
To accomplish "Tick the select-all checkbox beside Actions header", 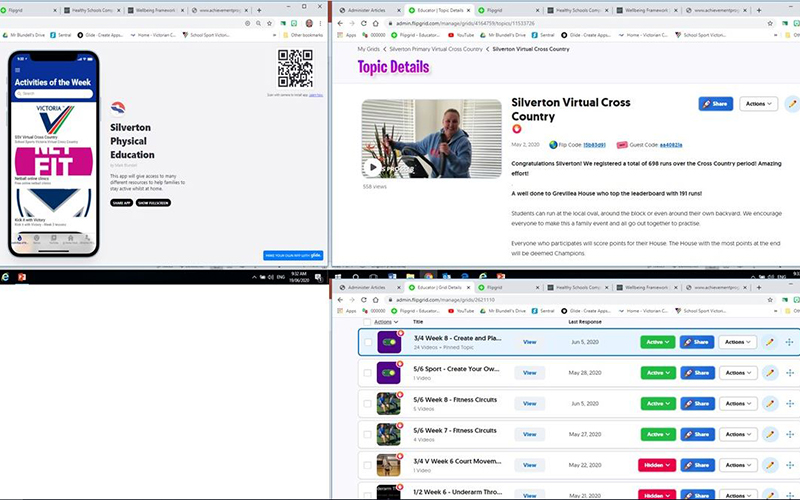I will (367, 322).
